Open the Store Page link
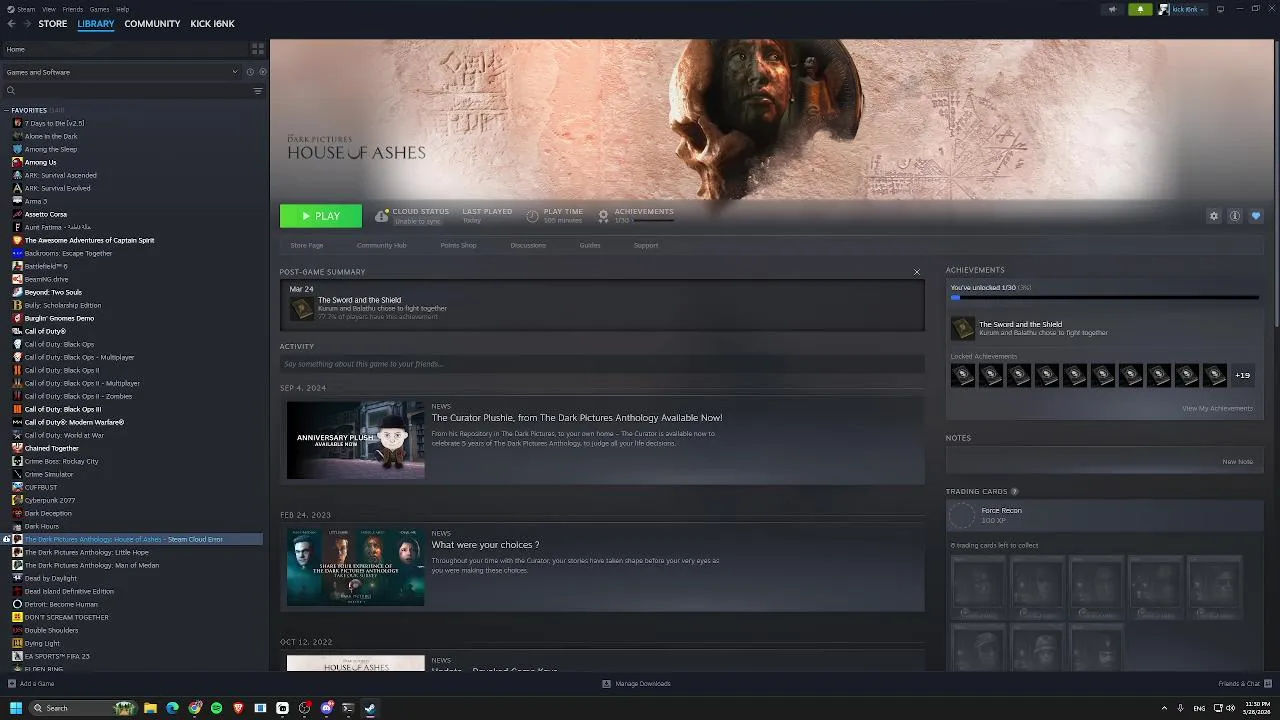 click(x=307, y=245)
